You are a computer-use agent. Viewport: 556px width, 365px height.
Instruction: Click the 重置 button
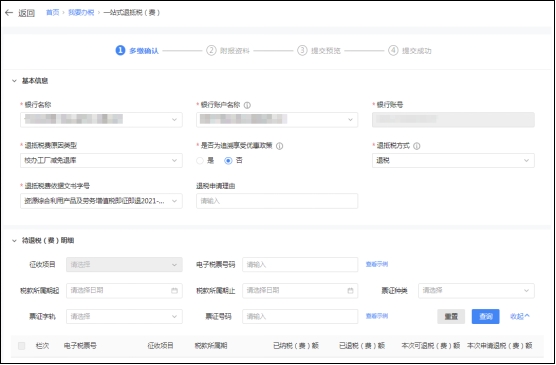[x=451, y=316]
